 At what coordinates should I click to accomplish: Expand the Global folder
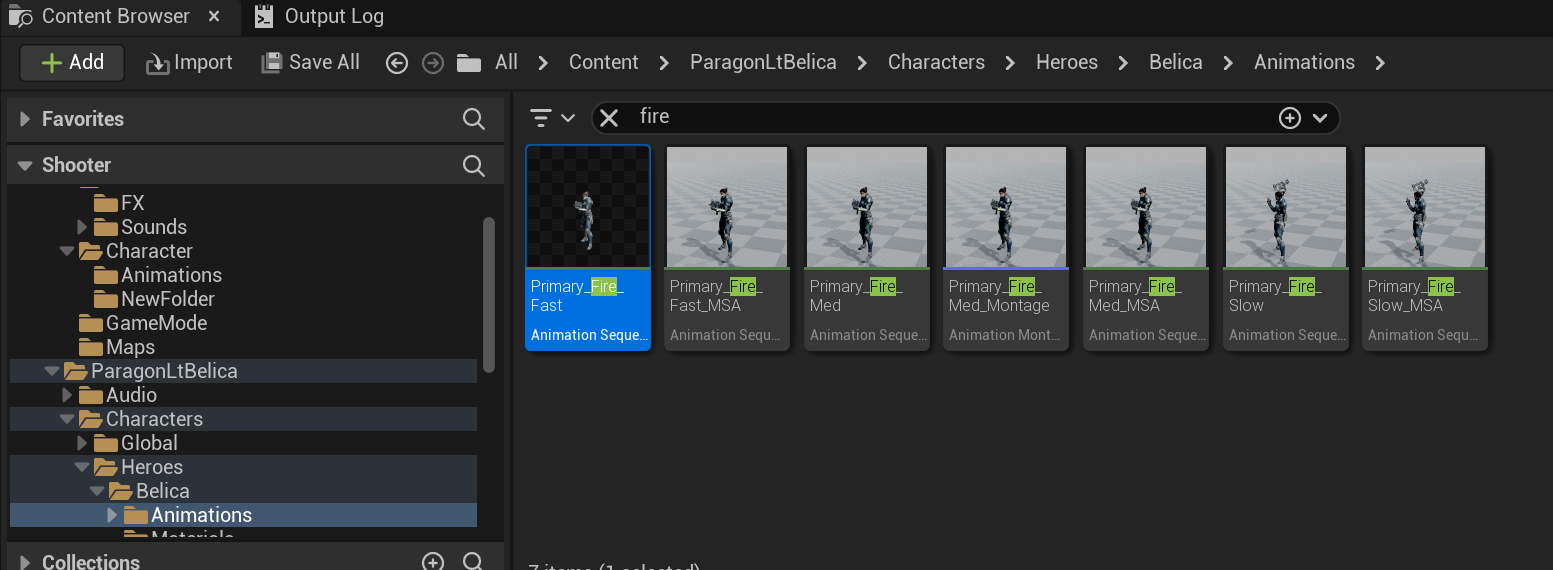click(83, 443)
